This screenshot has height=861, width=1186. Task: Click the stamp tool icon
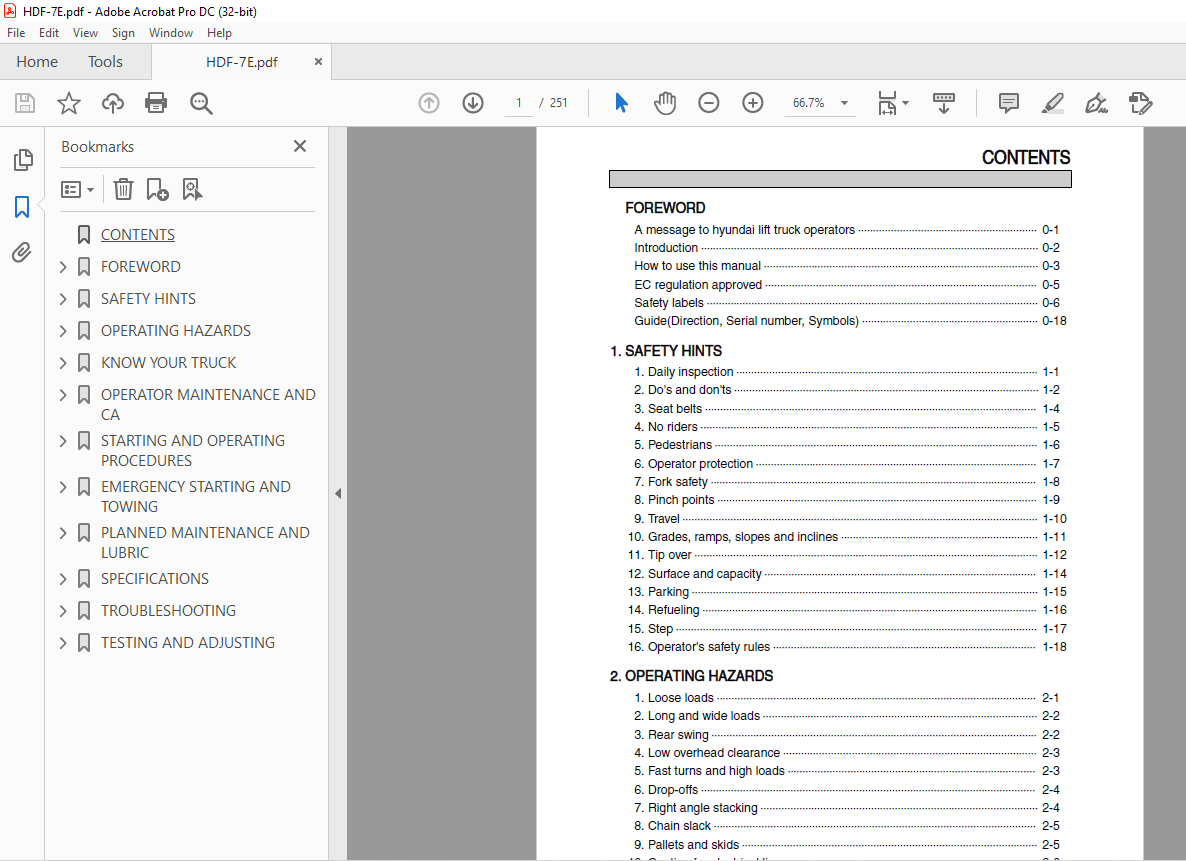[x=1140, y=103]
